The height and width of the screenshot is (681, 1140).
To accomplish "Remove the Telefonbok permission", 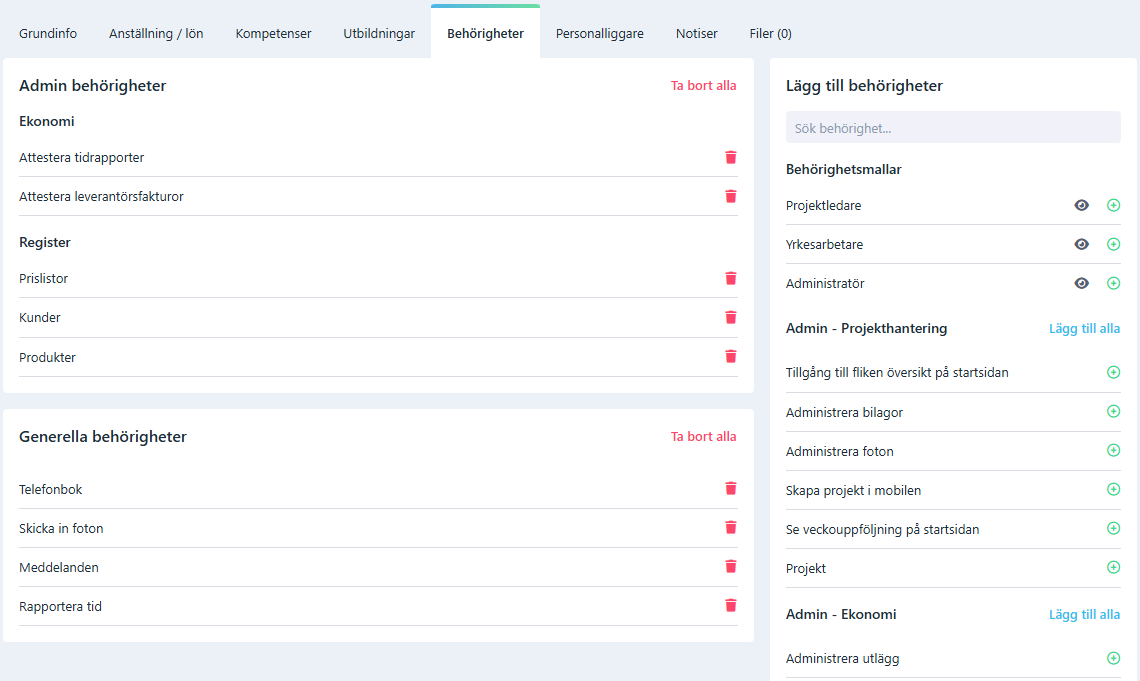I will 731,488.
